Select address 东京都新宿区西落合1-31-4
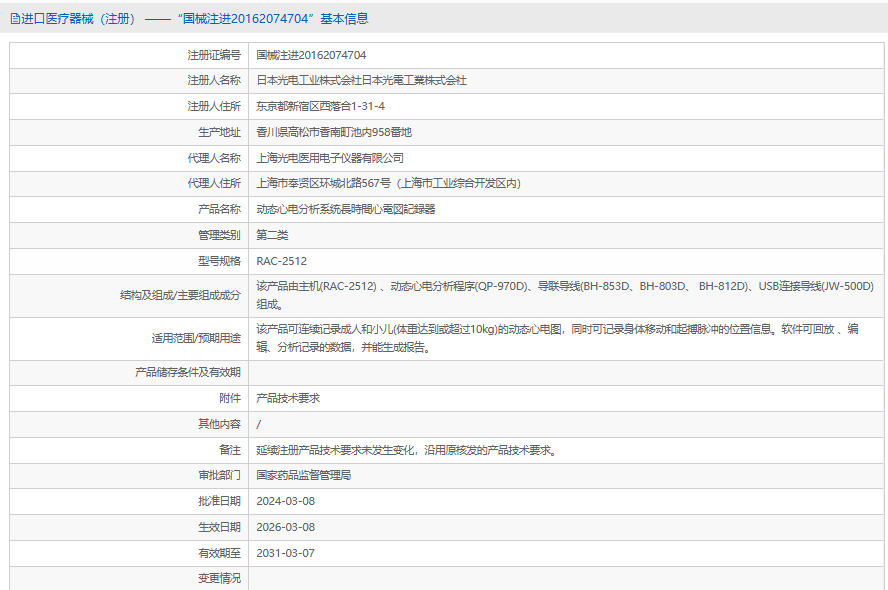Viewport: 888px width, 590px height. [x=321, y=106]
